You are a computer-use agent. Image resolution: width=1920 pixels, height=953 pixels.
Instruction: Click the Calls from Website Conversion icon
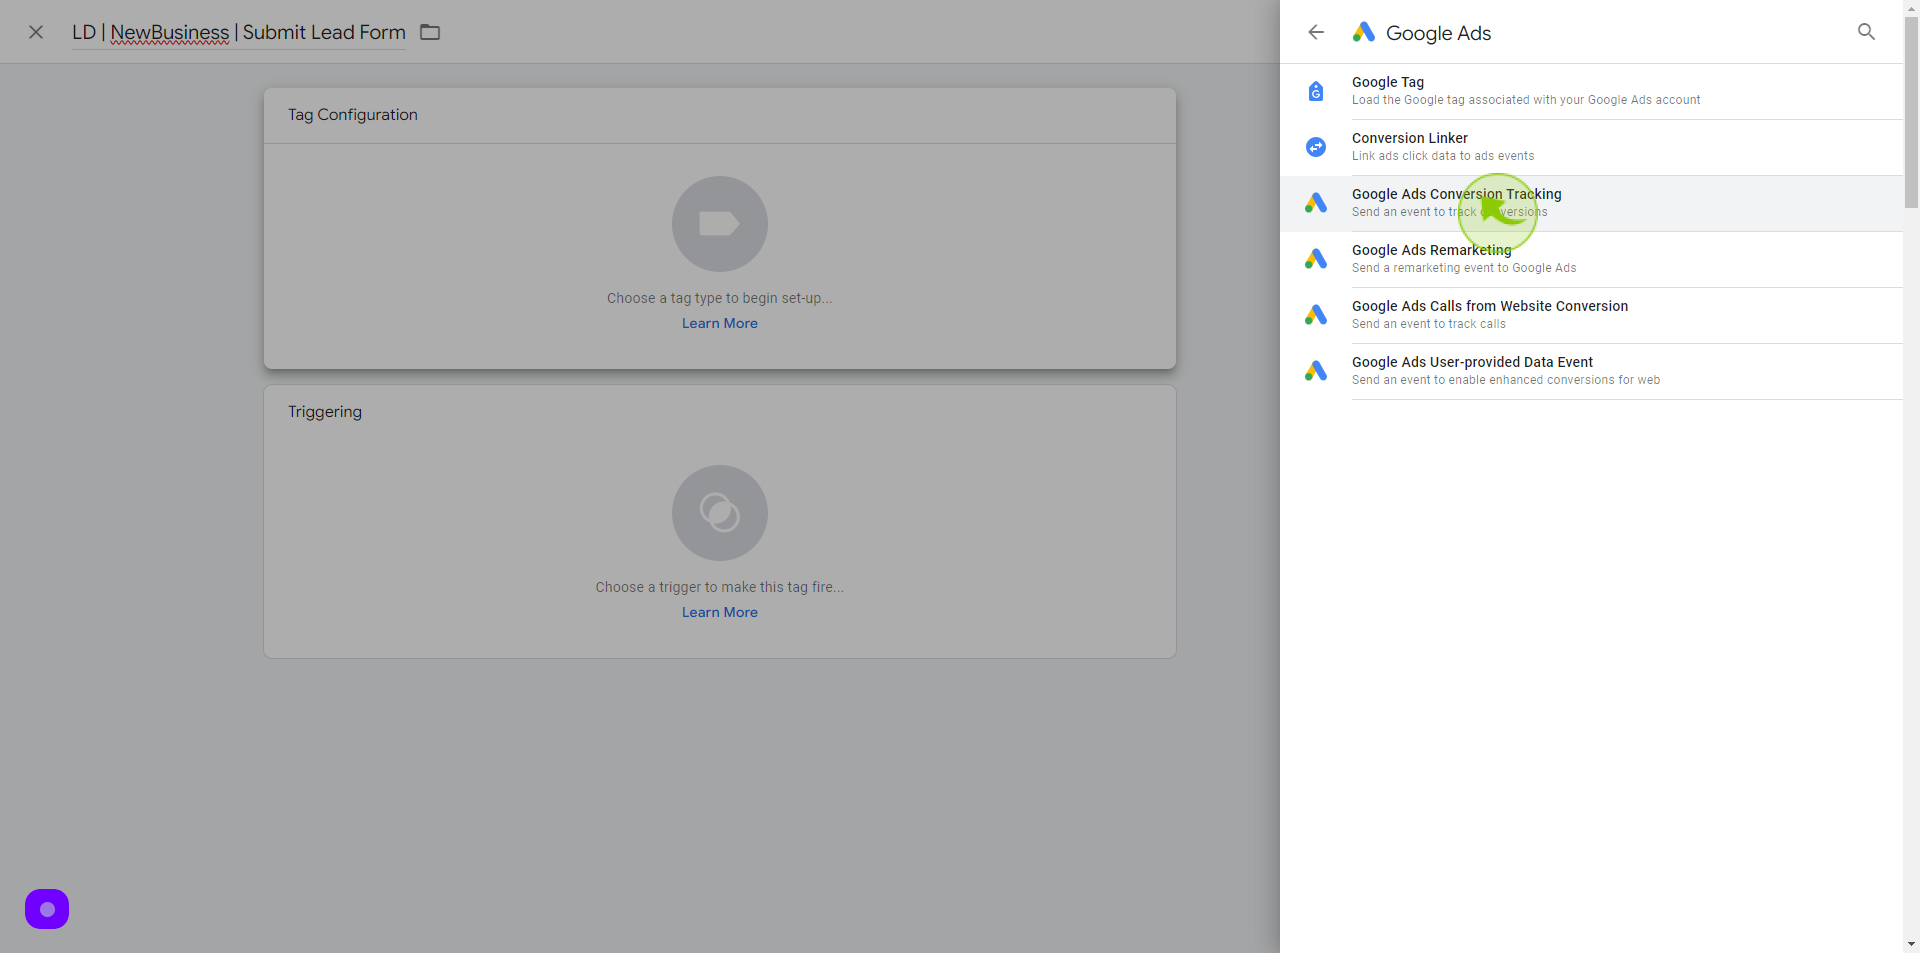1316,315
